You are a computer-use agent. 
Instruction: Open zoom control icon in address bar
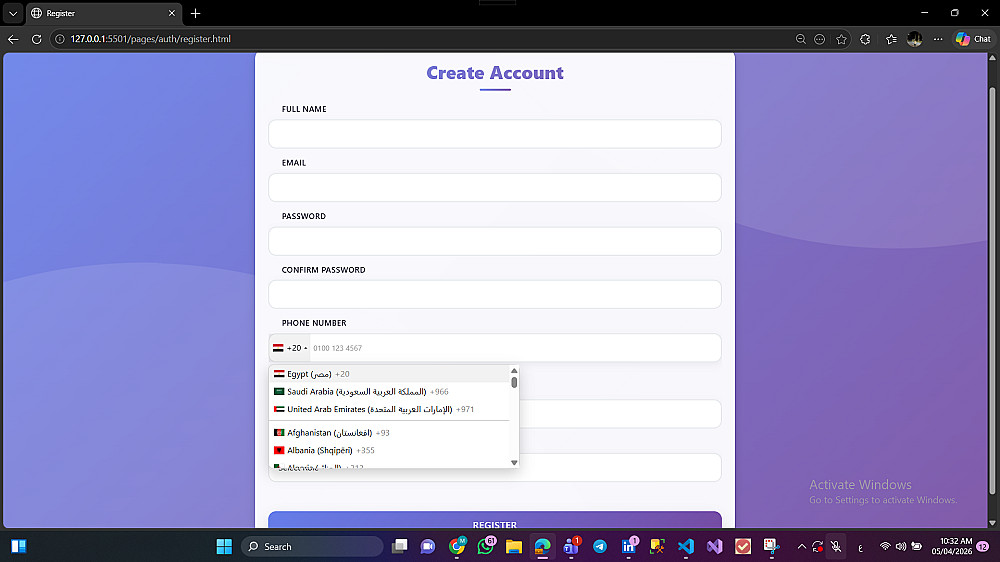tap(800, 39)
